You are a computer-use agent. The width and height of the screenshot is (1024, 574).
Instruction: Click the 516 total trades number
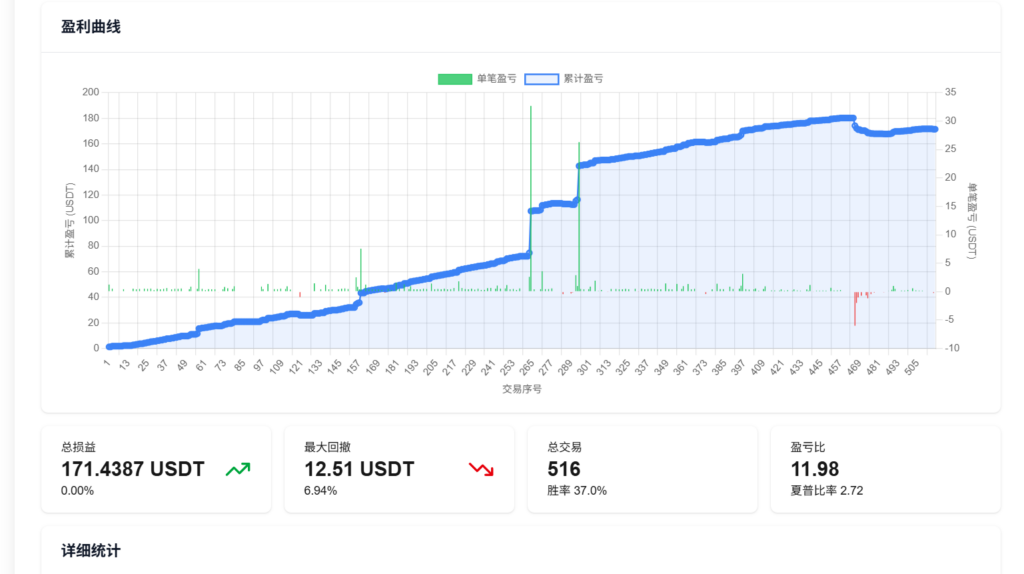tap(564, 469)
